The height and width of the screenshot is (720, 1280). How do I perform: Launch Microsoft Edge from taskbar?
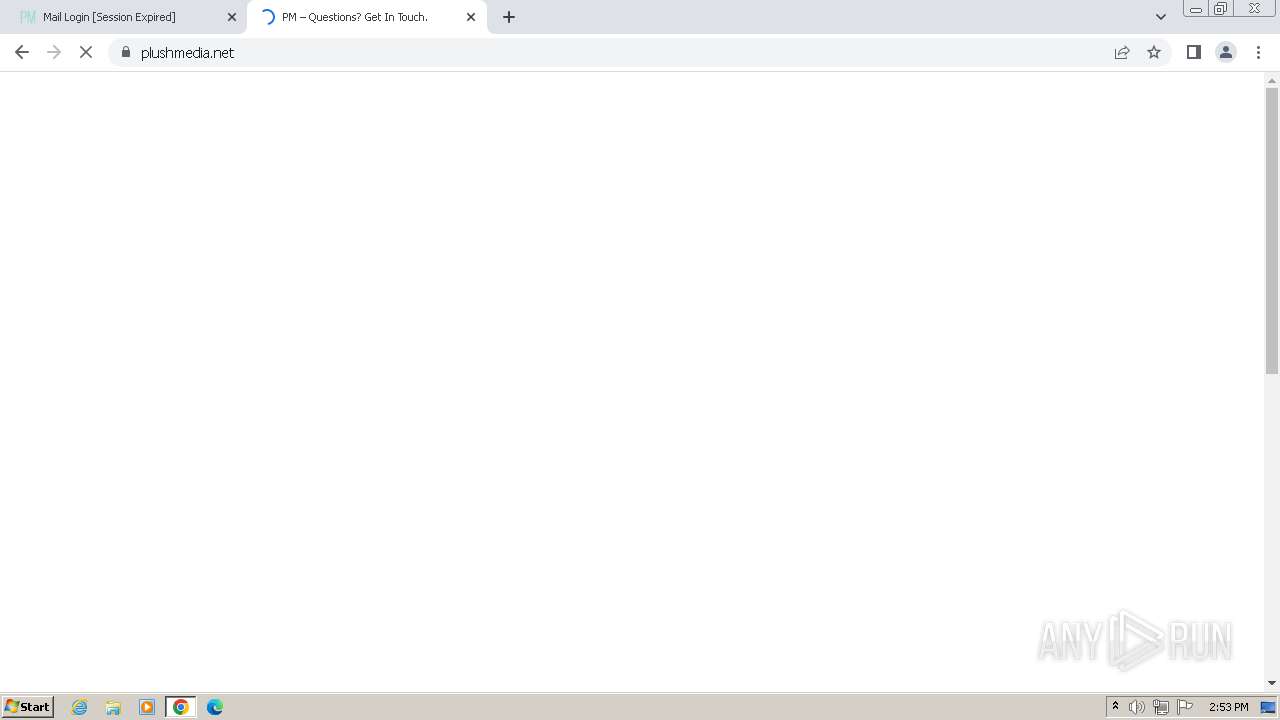click(215, 707)
